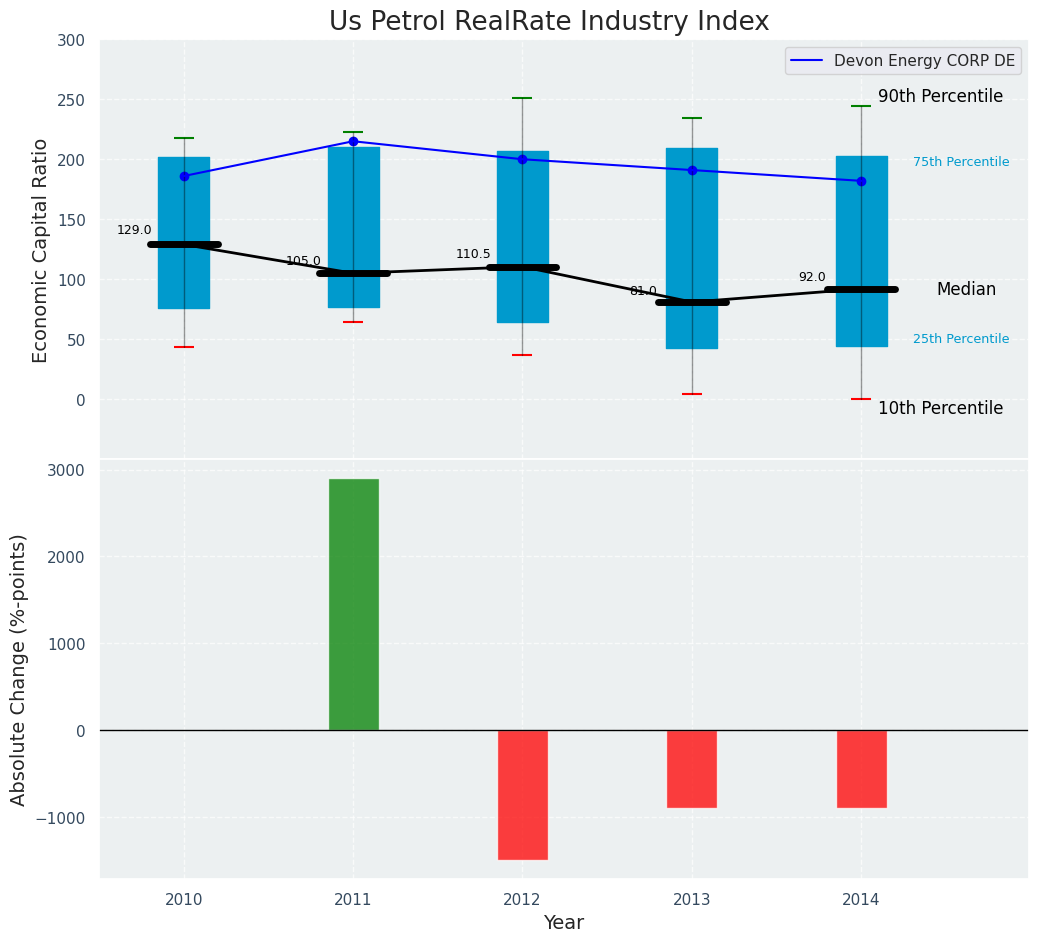Select the 2012 x-axis tick label
The height and width of the screenshot is (942, 1039).
coord(522,900)
